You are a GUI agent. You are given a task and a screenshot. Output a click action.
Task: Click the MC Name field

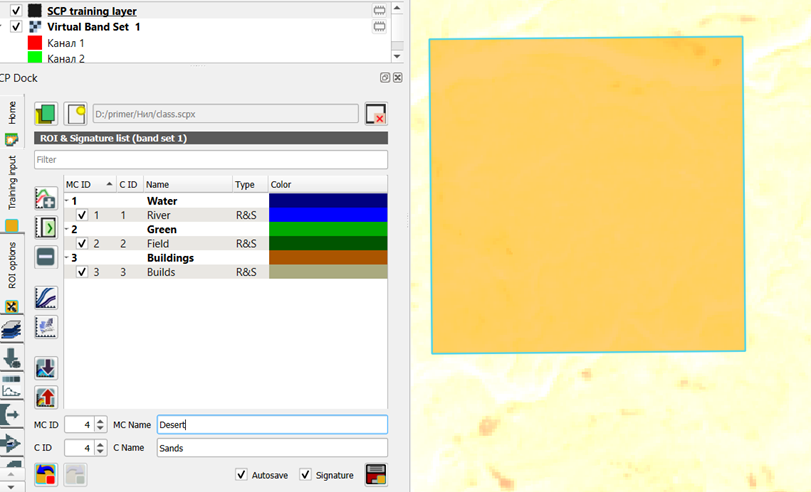272,425
